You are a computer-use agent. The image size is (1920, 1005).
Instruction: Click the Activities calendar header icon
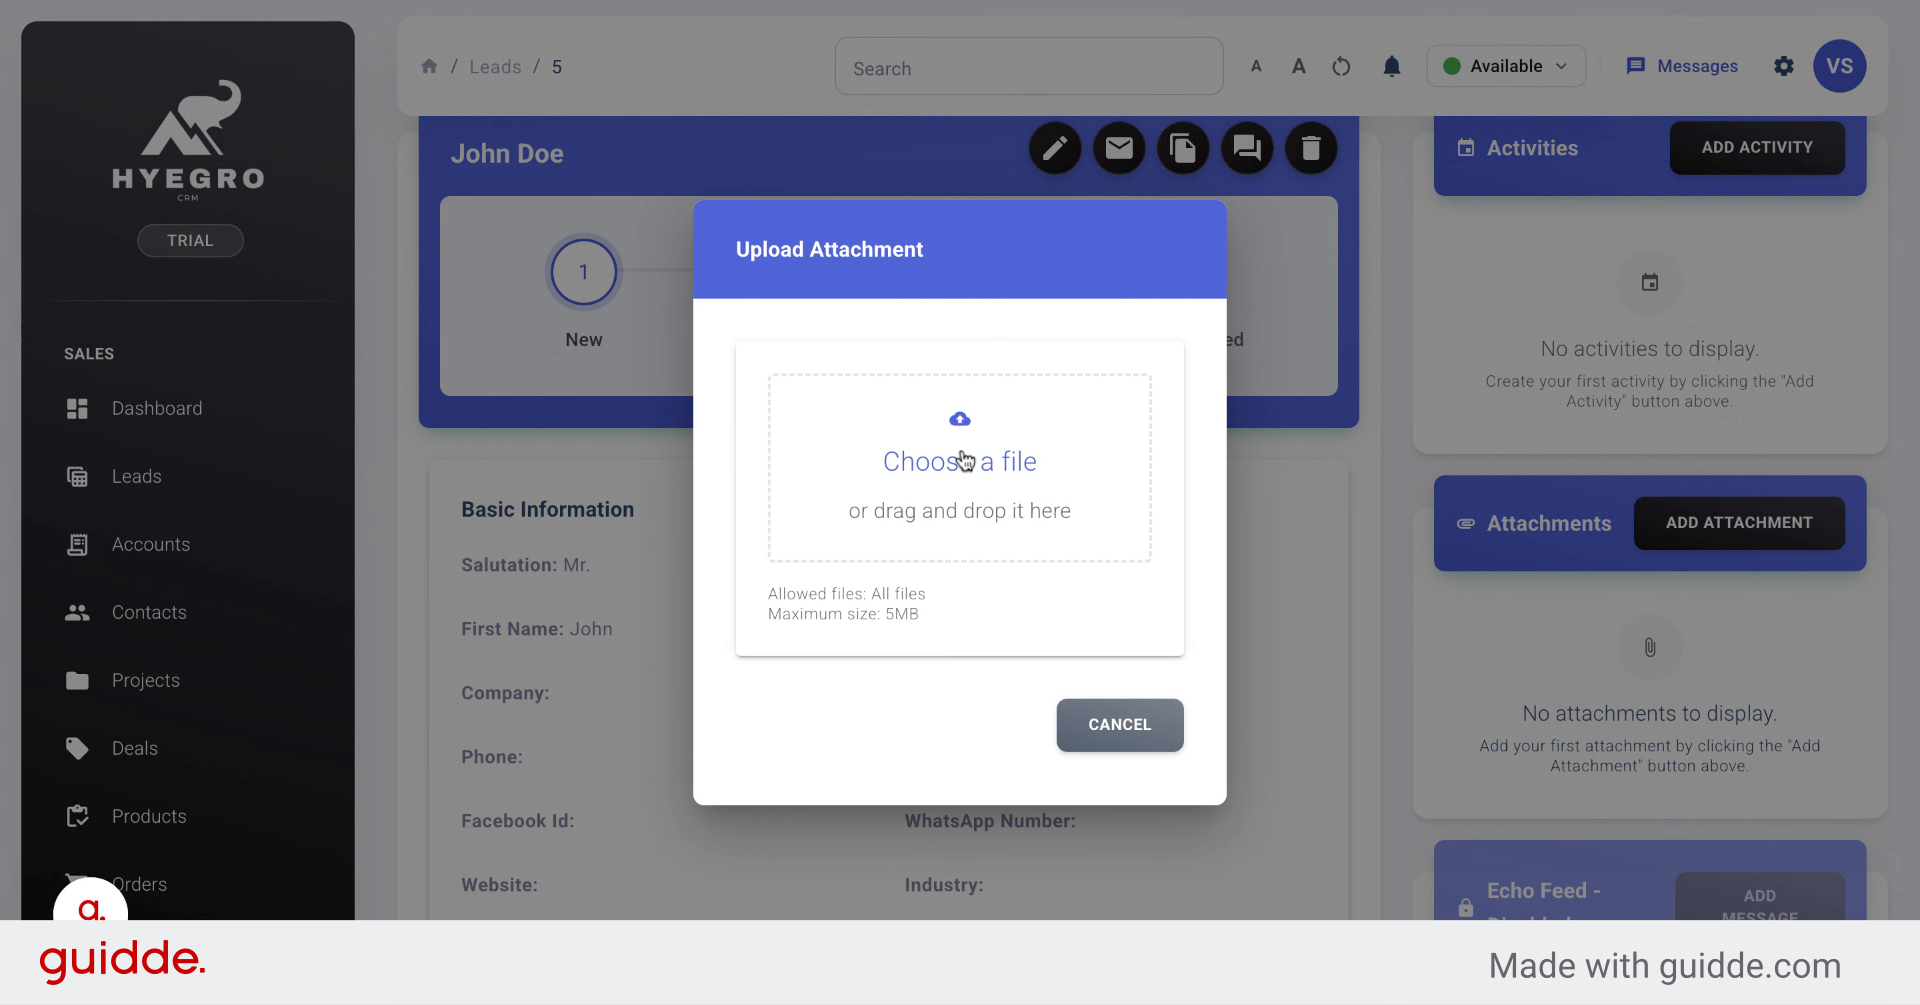tap(1466, 148)
